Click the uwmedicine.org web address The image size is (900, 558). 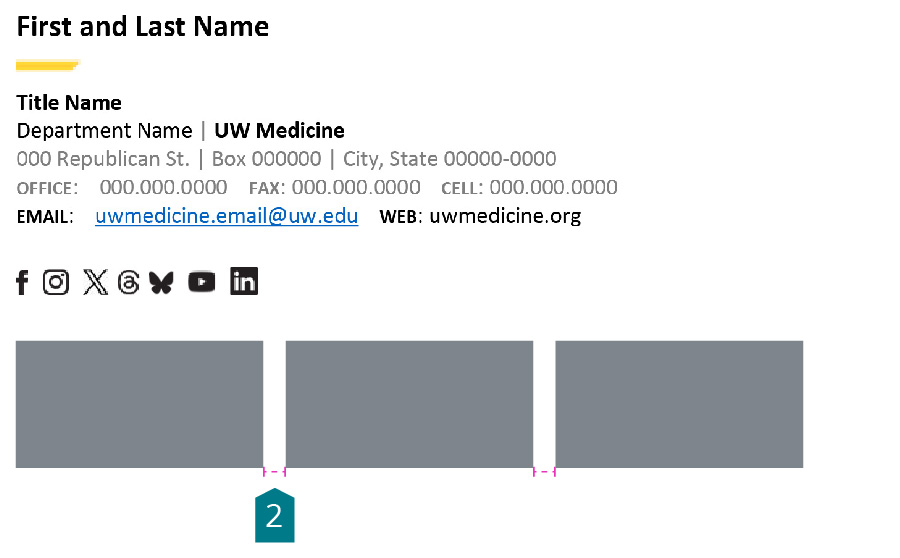(505, 216)
